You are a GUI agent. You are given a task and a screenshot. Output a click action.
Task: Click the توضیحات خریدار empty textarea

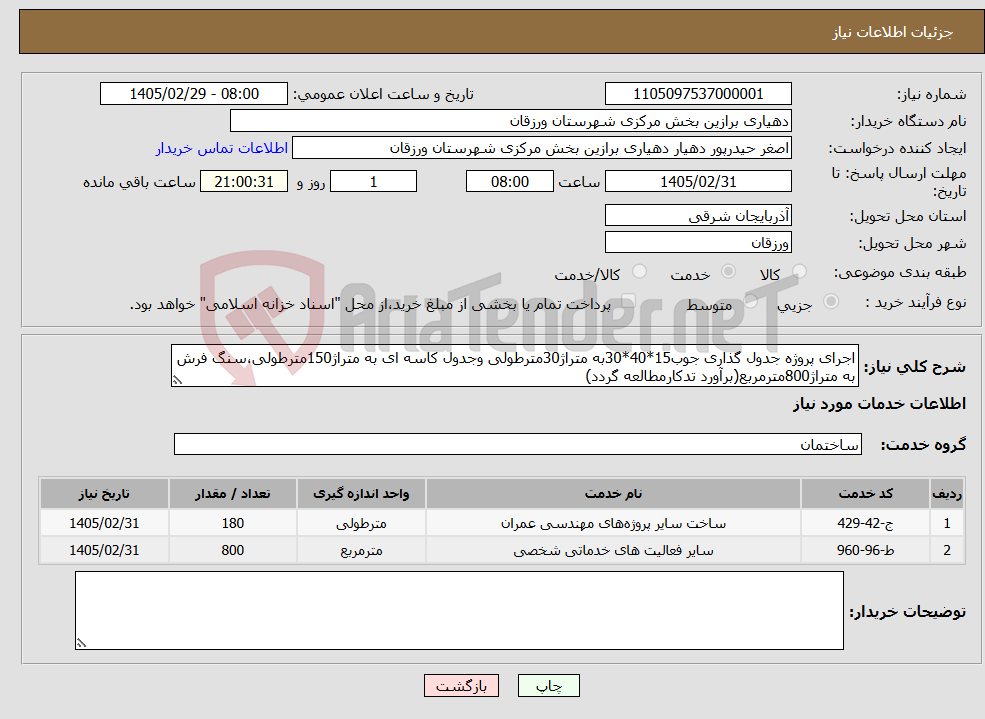coord(459,610)
